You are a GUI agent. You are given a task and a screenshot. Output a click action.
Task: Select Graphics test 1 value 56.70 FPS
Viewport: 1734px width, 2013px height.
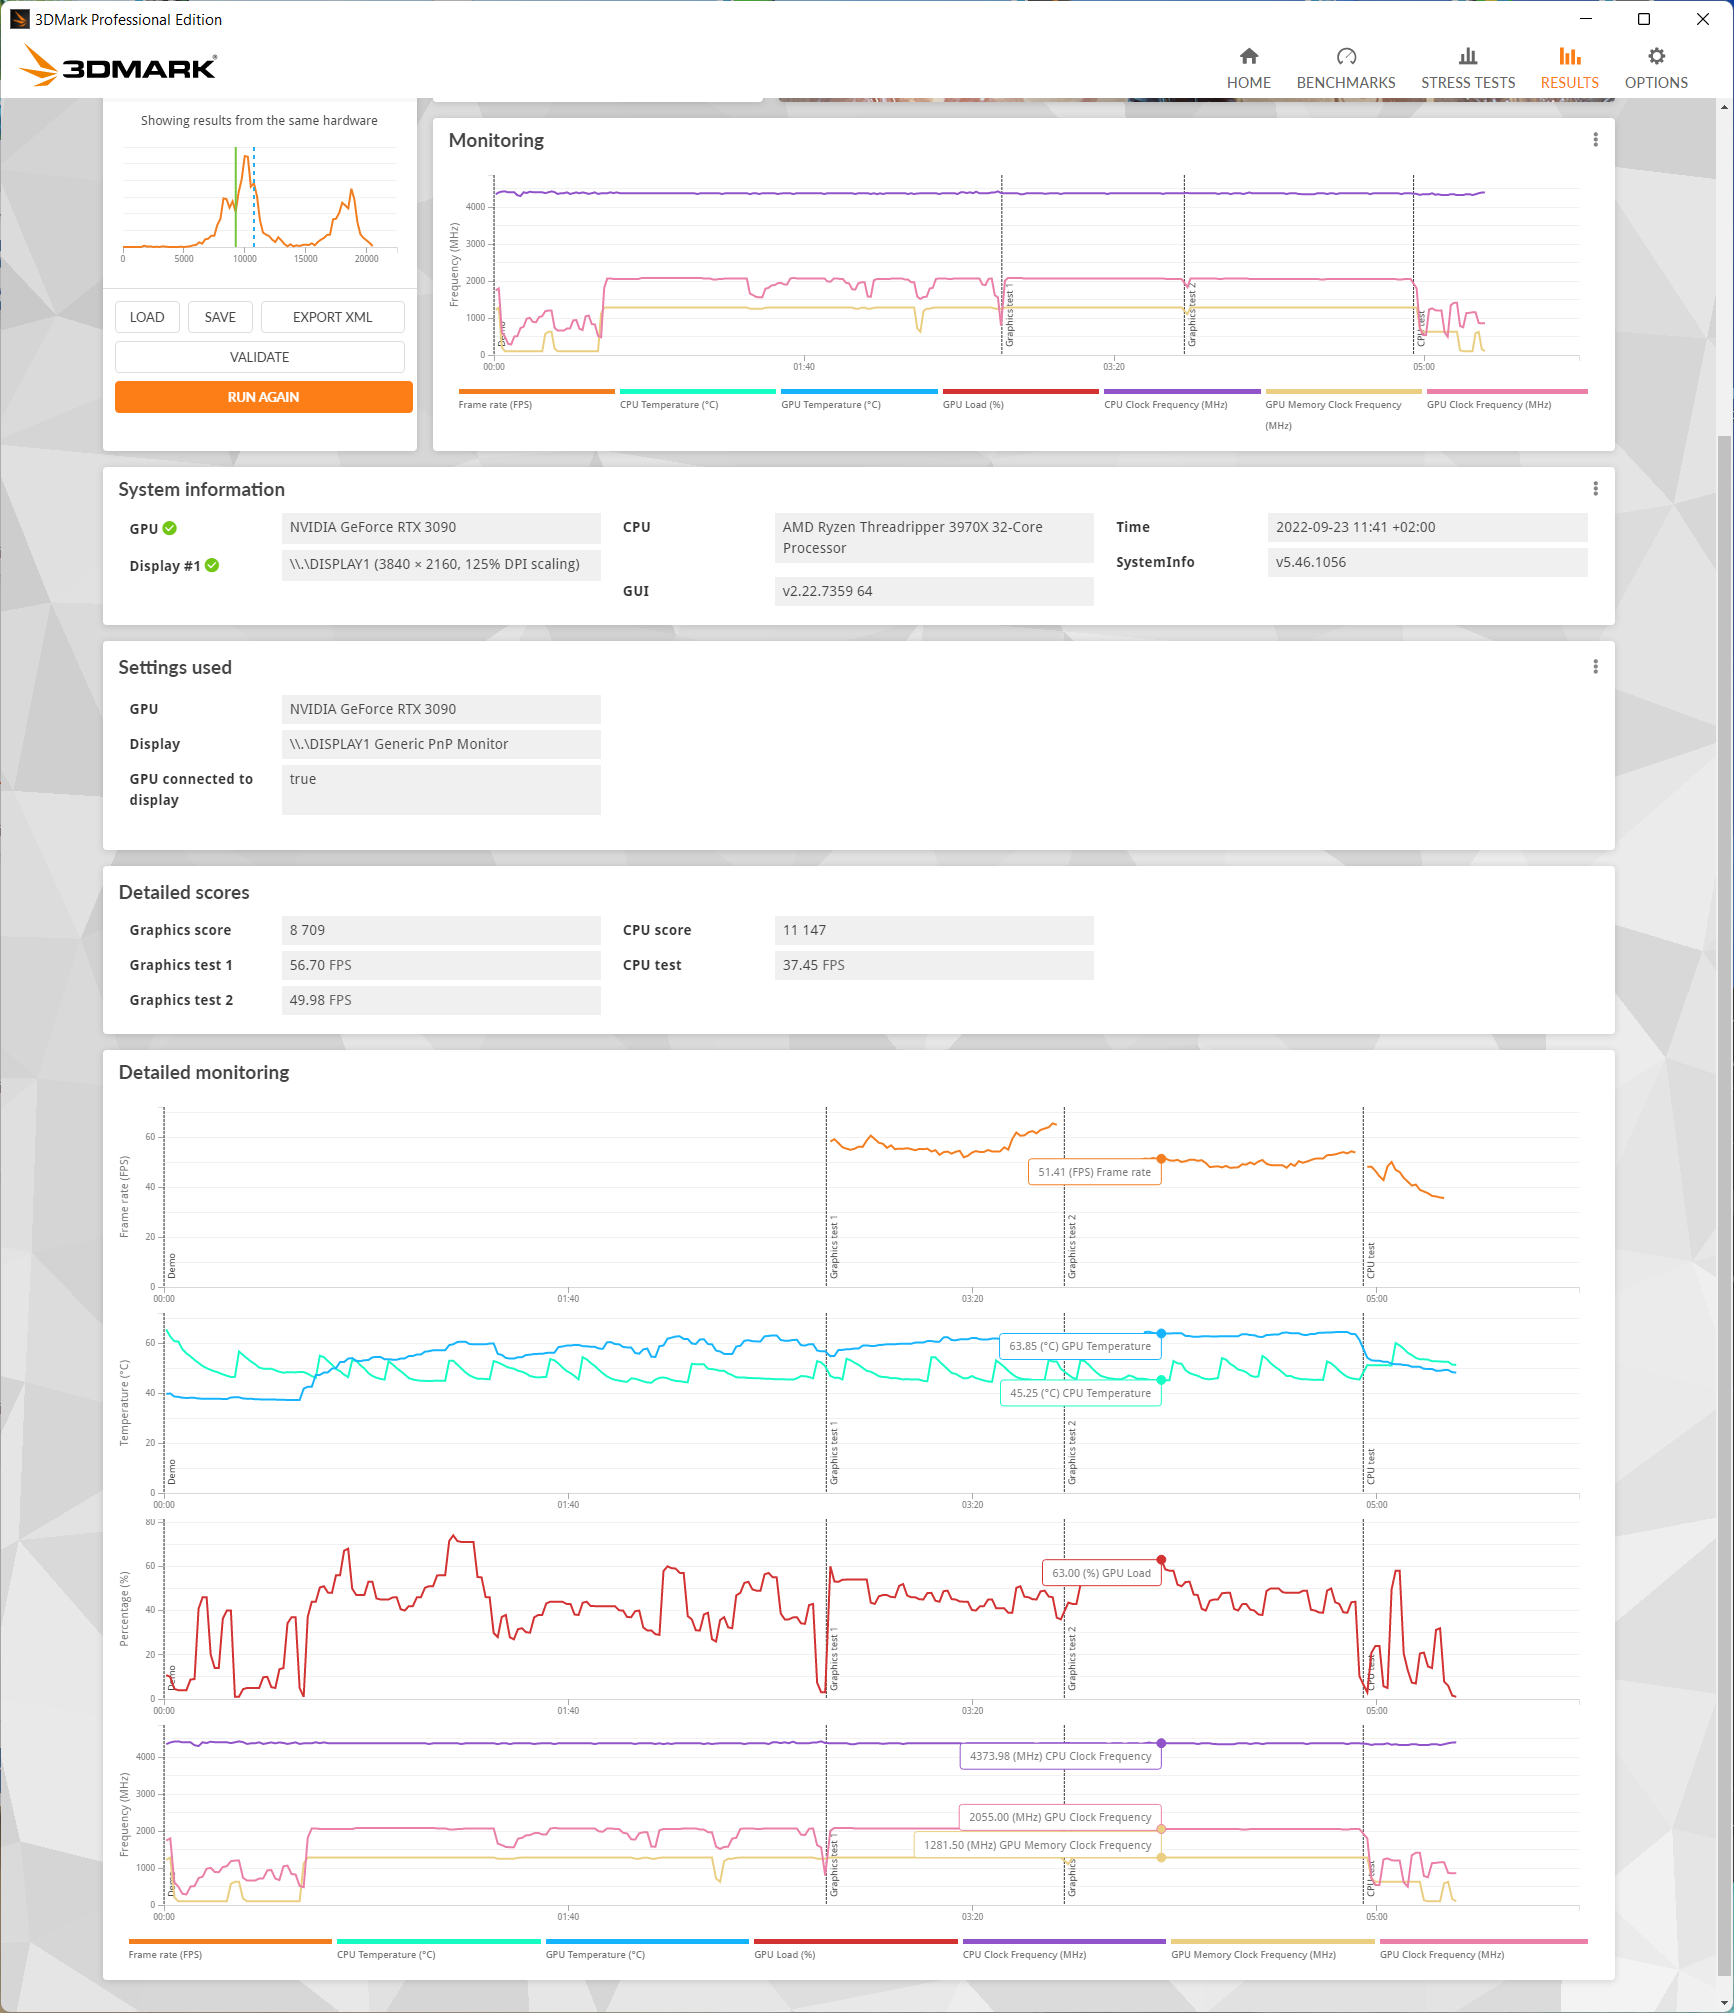441,965
